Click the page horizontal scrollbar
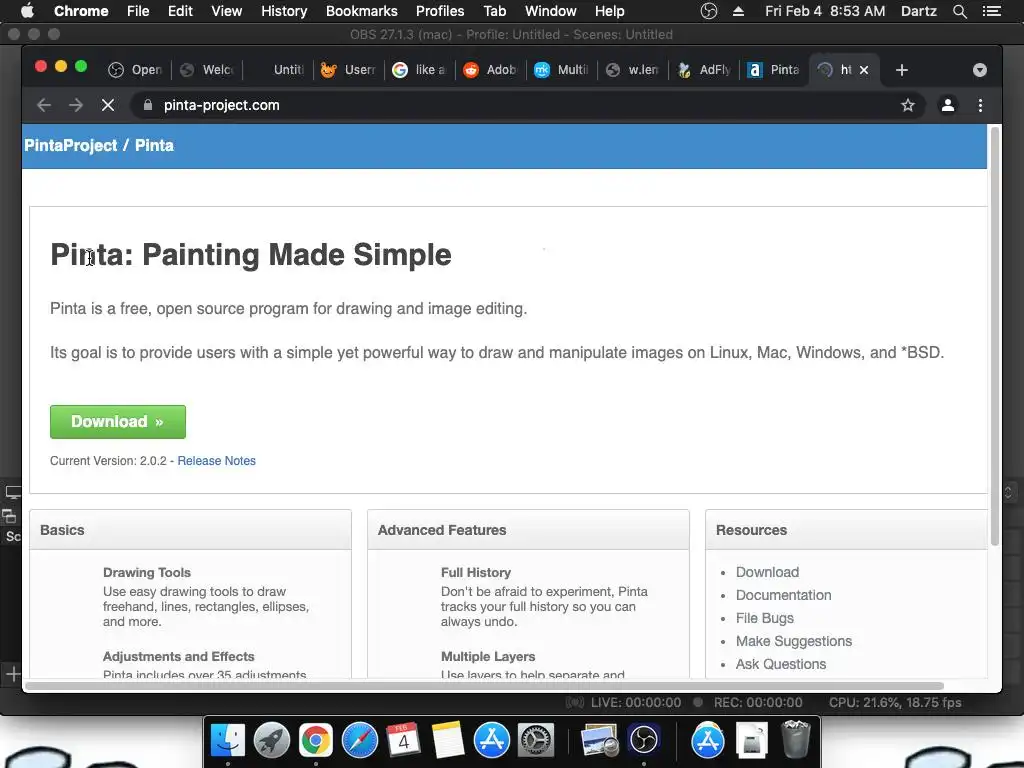1024x768 pixels. [485, 686]
